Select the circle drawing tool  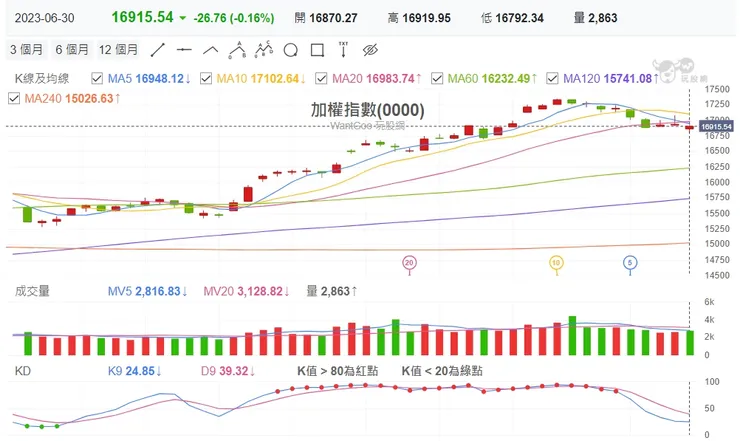(x=291, y=50)
